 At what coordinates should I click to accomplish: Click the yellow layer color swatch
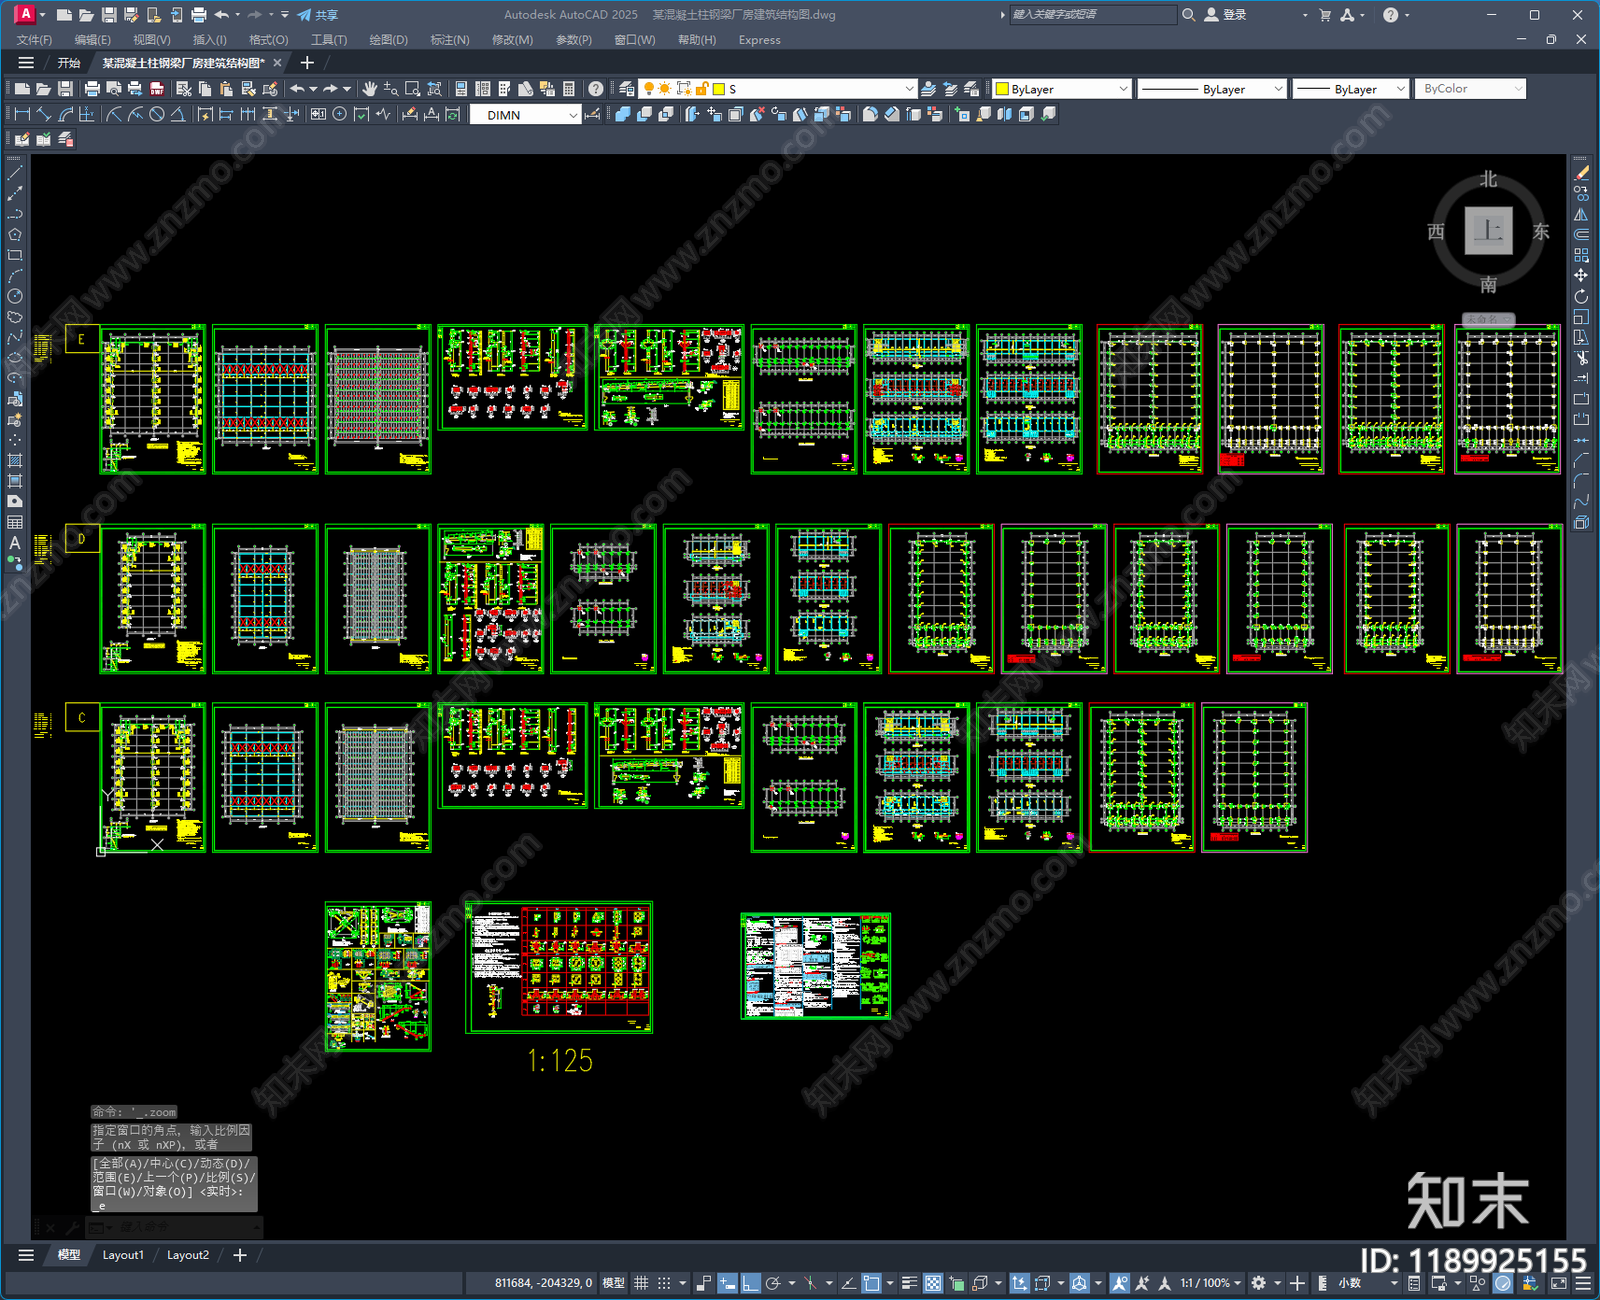click(718, 89)
